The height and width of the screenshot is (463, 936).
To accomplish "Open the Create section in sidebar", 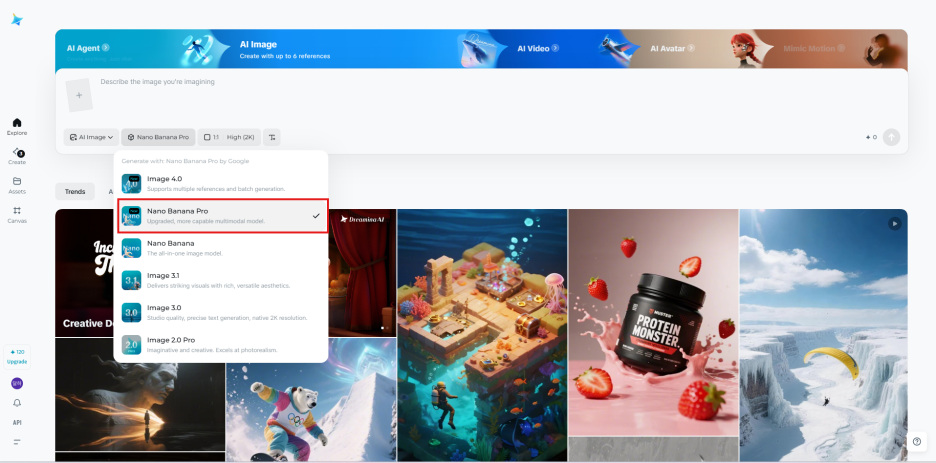I will click(x=17, y=156).
